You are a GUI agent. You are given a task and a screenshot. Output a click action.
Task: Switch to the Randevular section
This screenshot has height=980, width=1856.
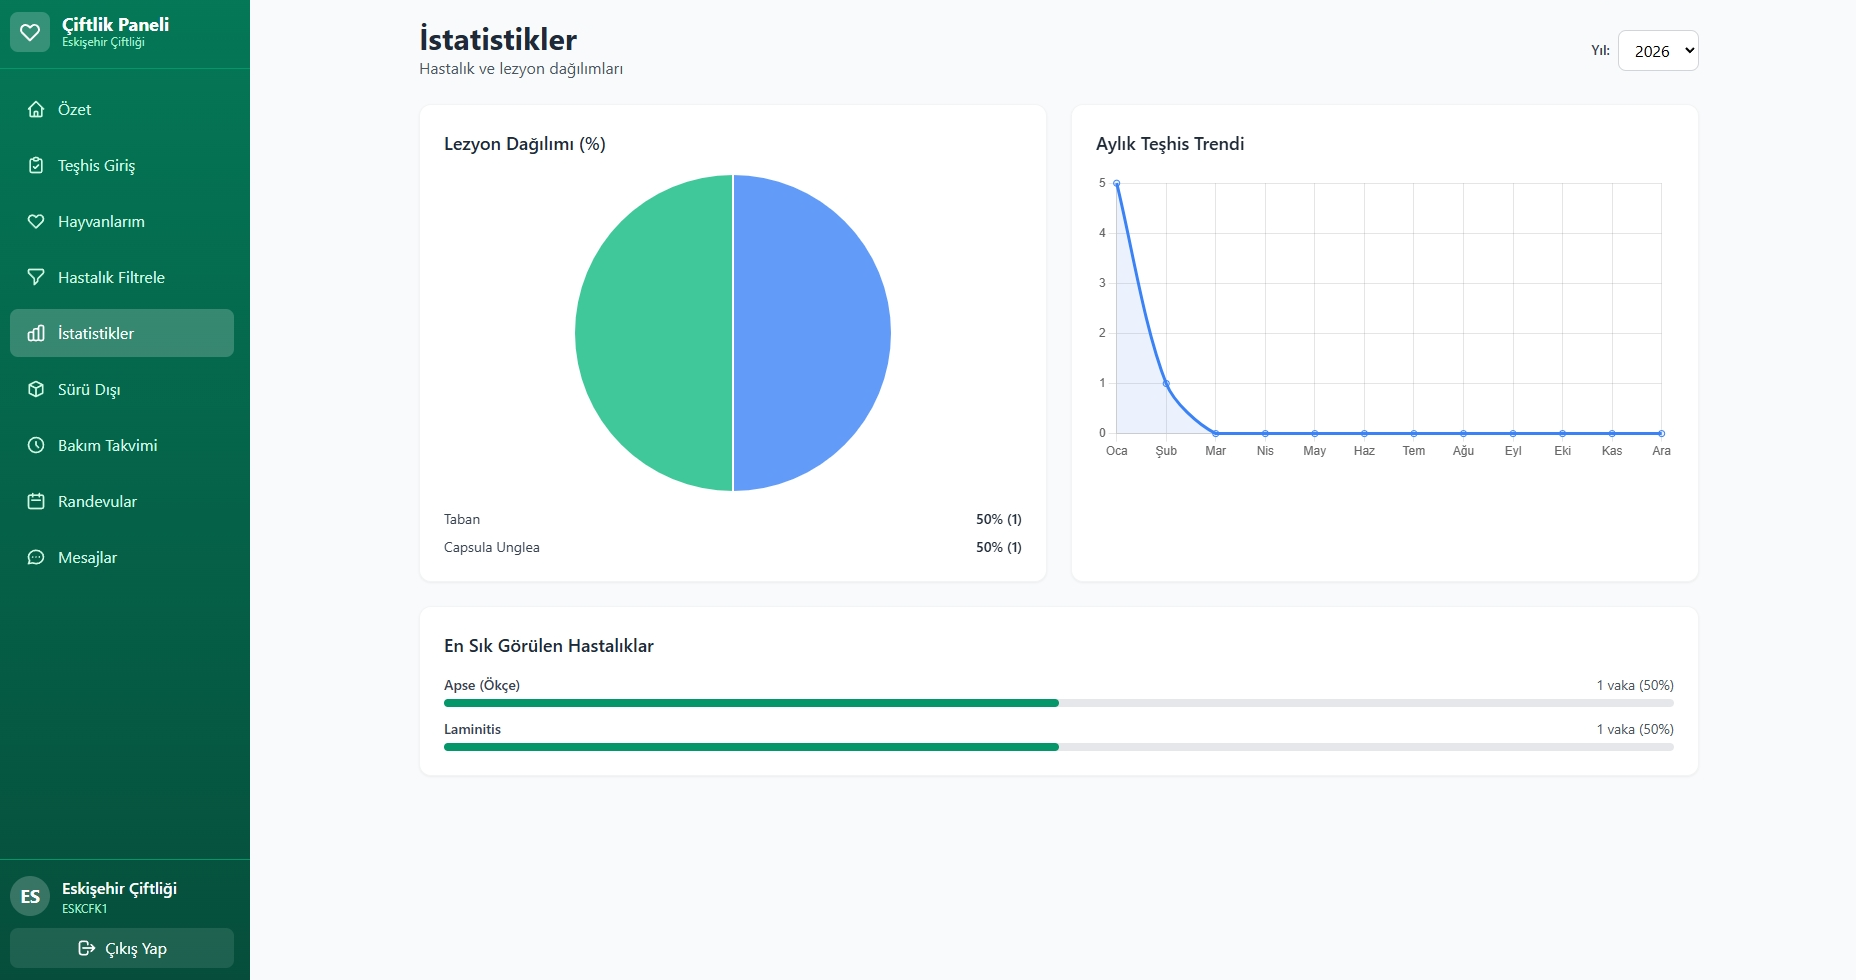(97, 501)
